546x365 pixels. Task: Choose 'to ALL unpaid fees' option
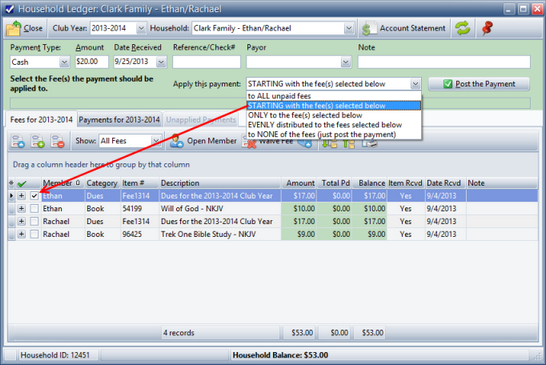[334, 96]
